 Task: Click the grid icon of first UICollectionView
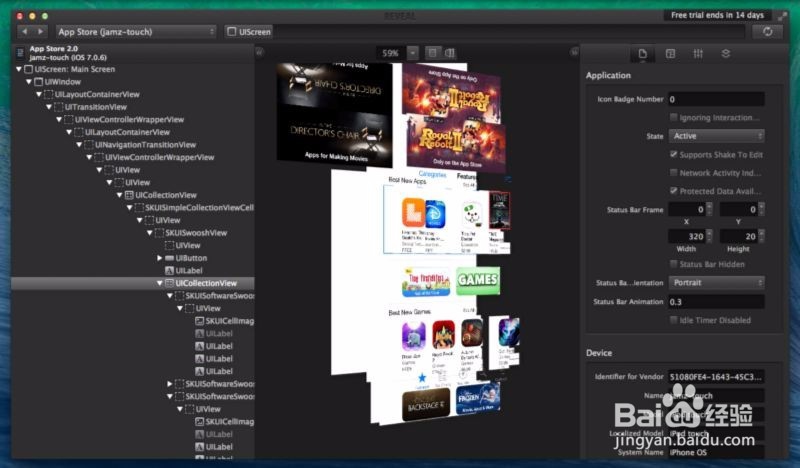[130, 195]
